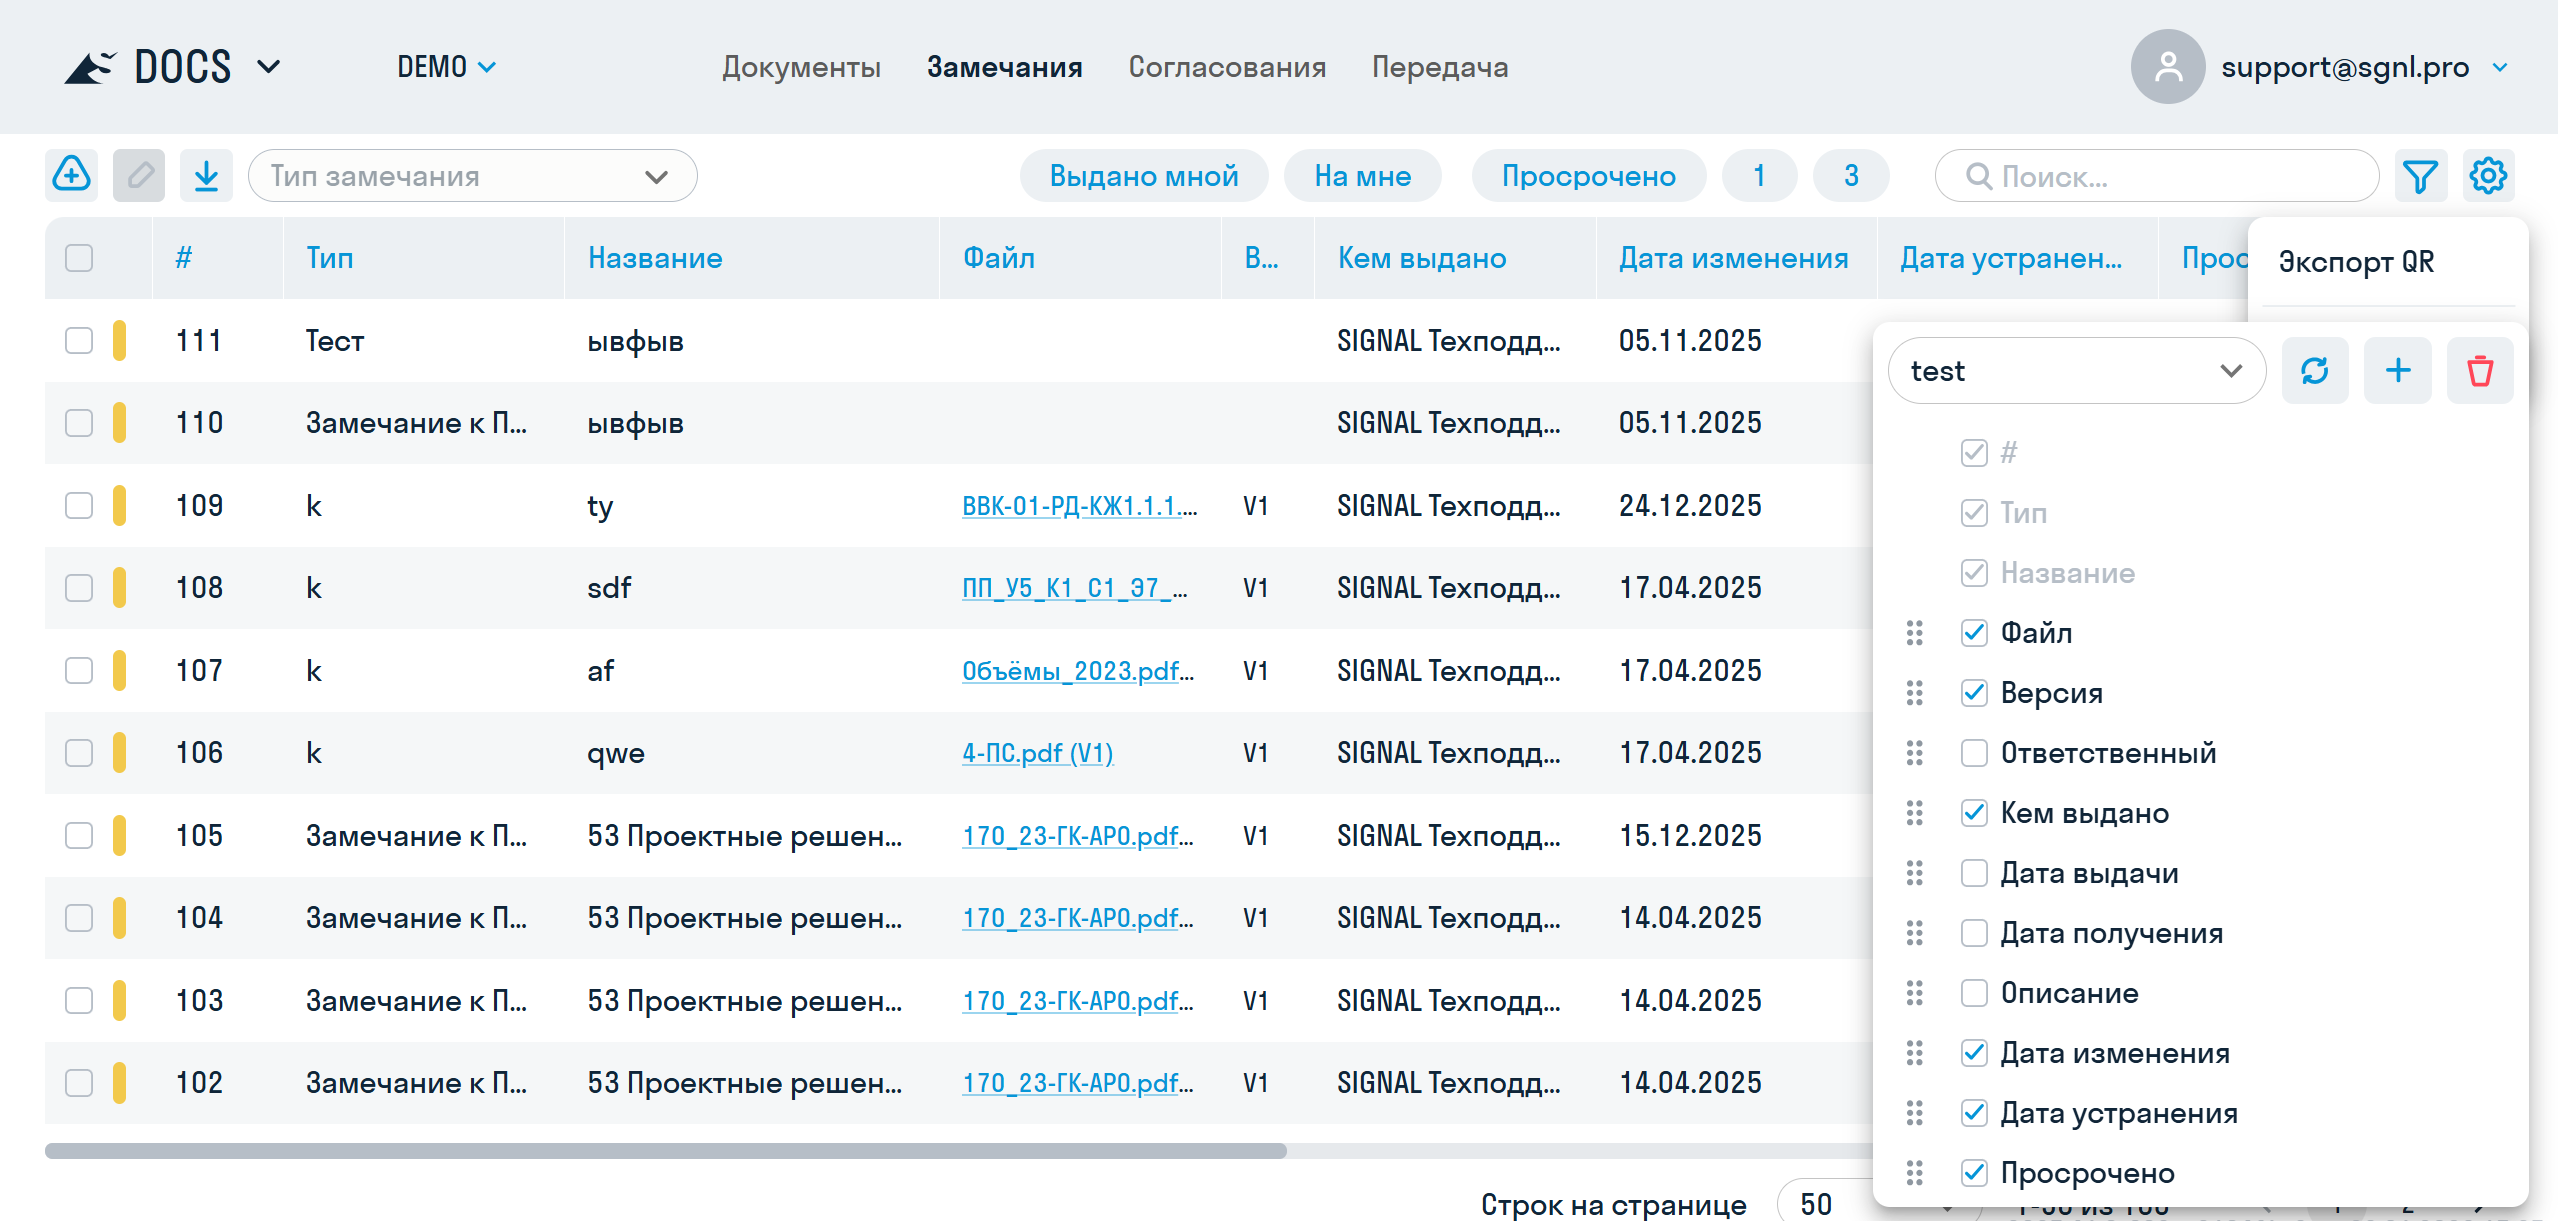
Task: Click the add remark plus icon
Action: point(72,176)
